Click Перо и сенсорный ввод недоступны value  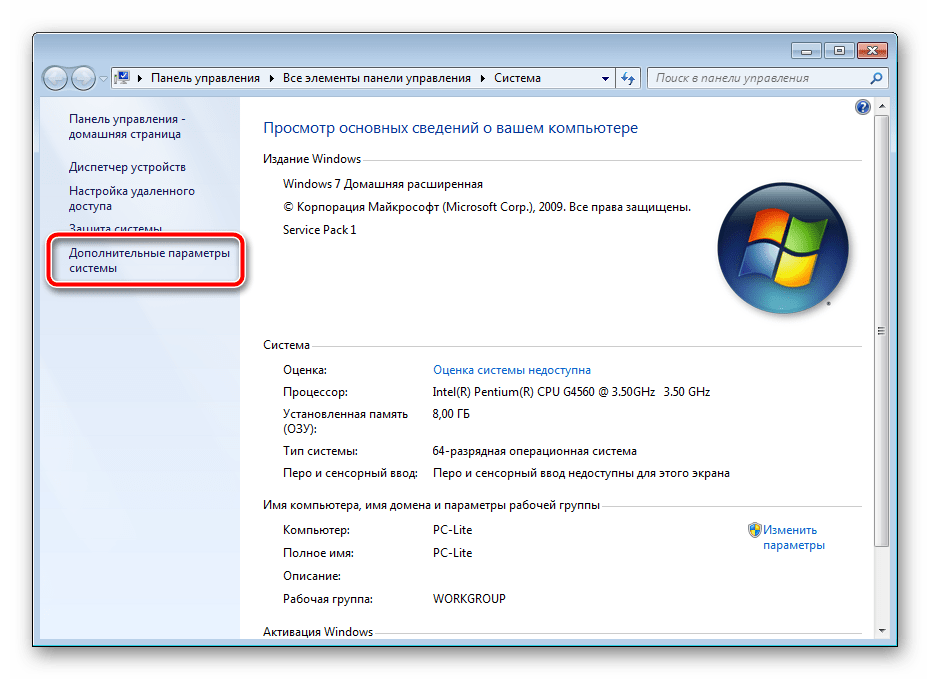[x=581, y=473]
